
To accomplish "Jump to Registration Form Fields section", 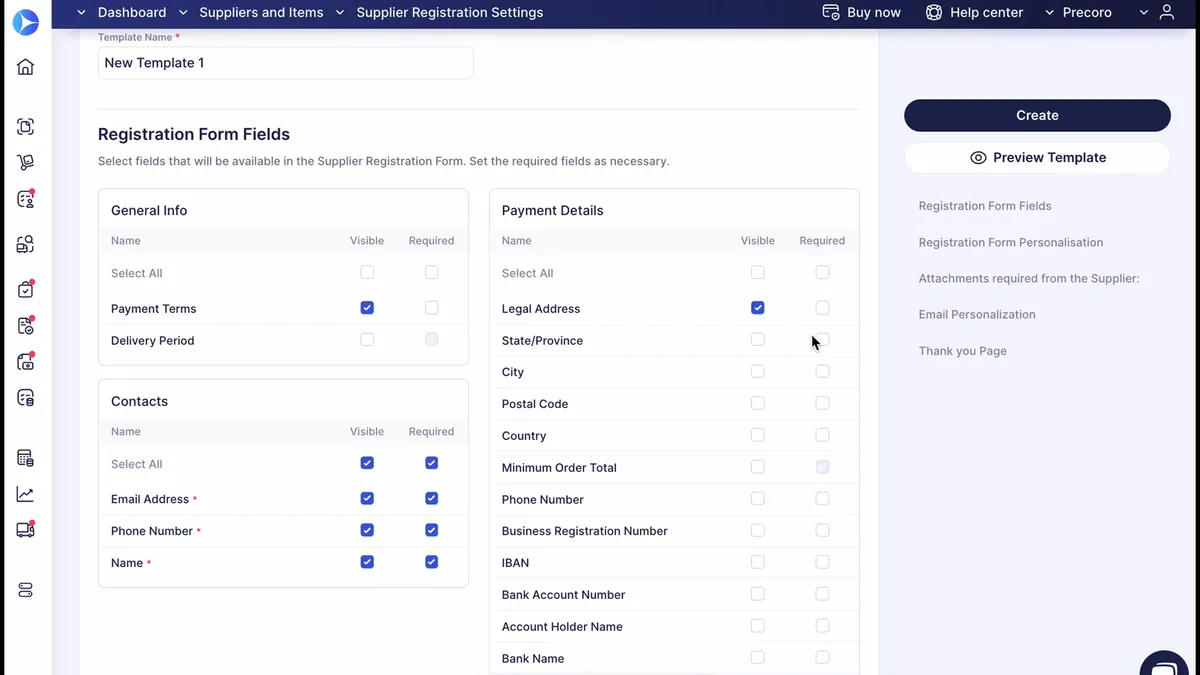I will coord(985,206).
